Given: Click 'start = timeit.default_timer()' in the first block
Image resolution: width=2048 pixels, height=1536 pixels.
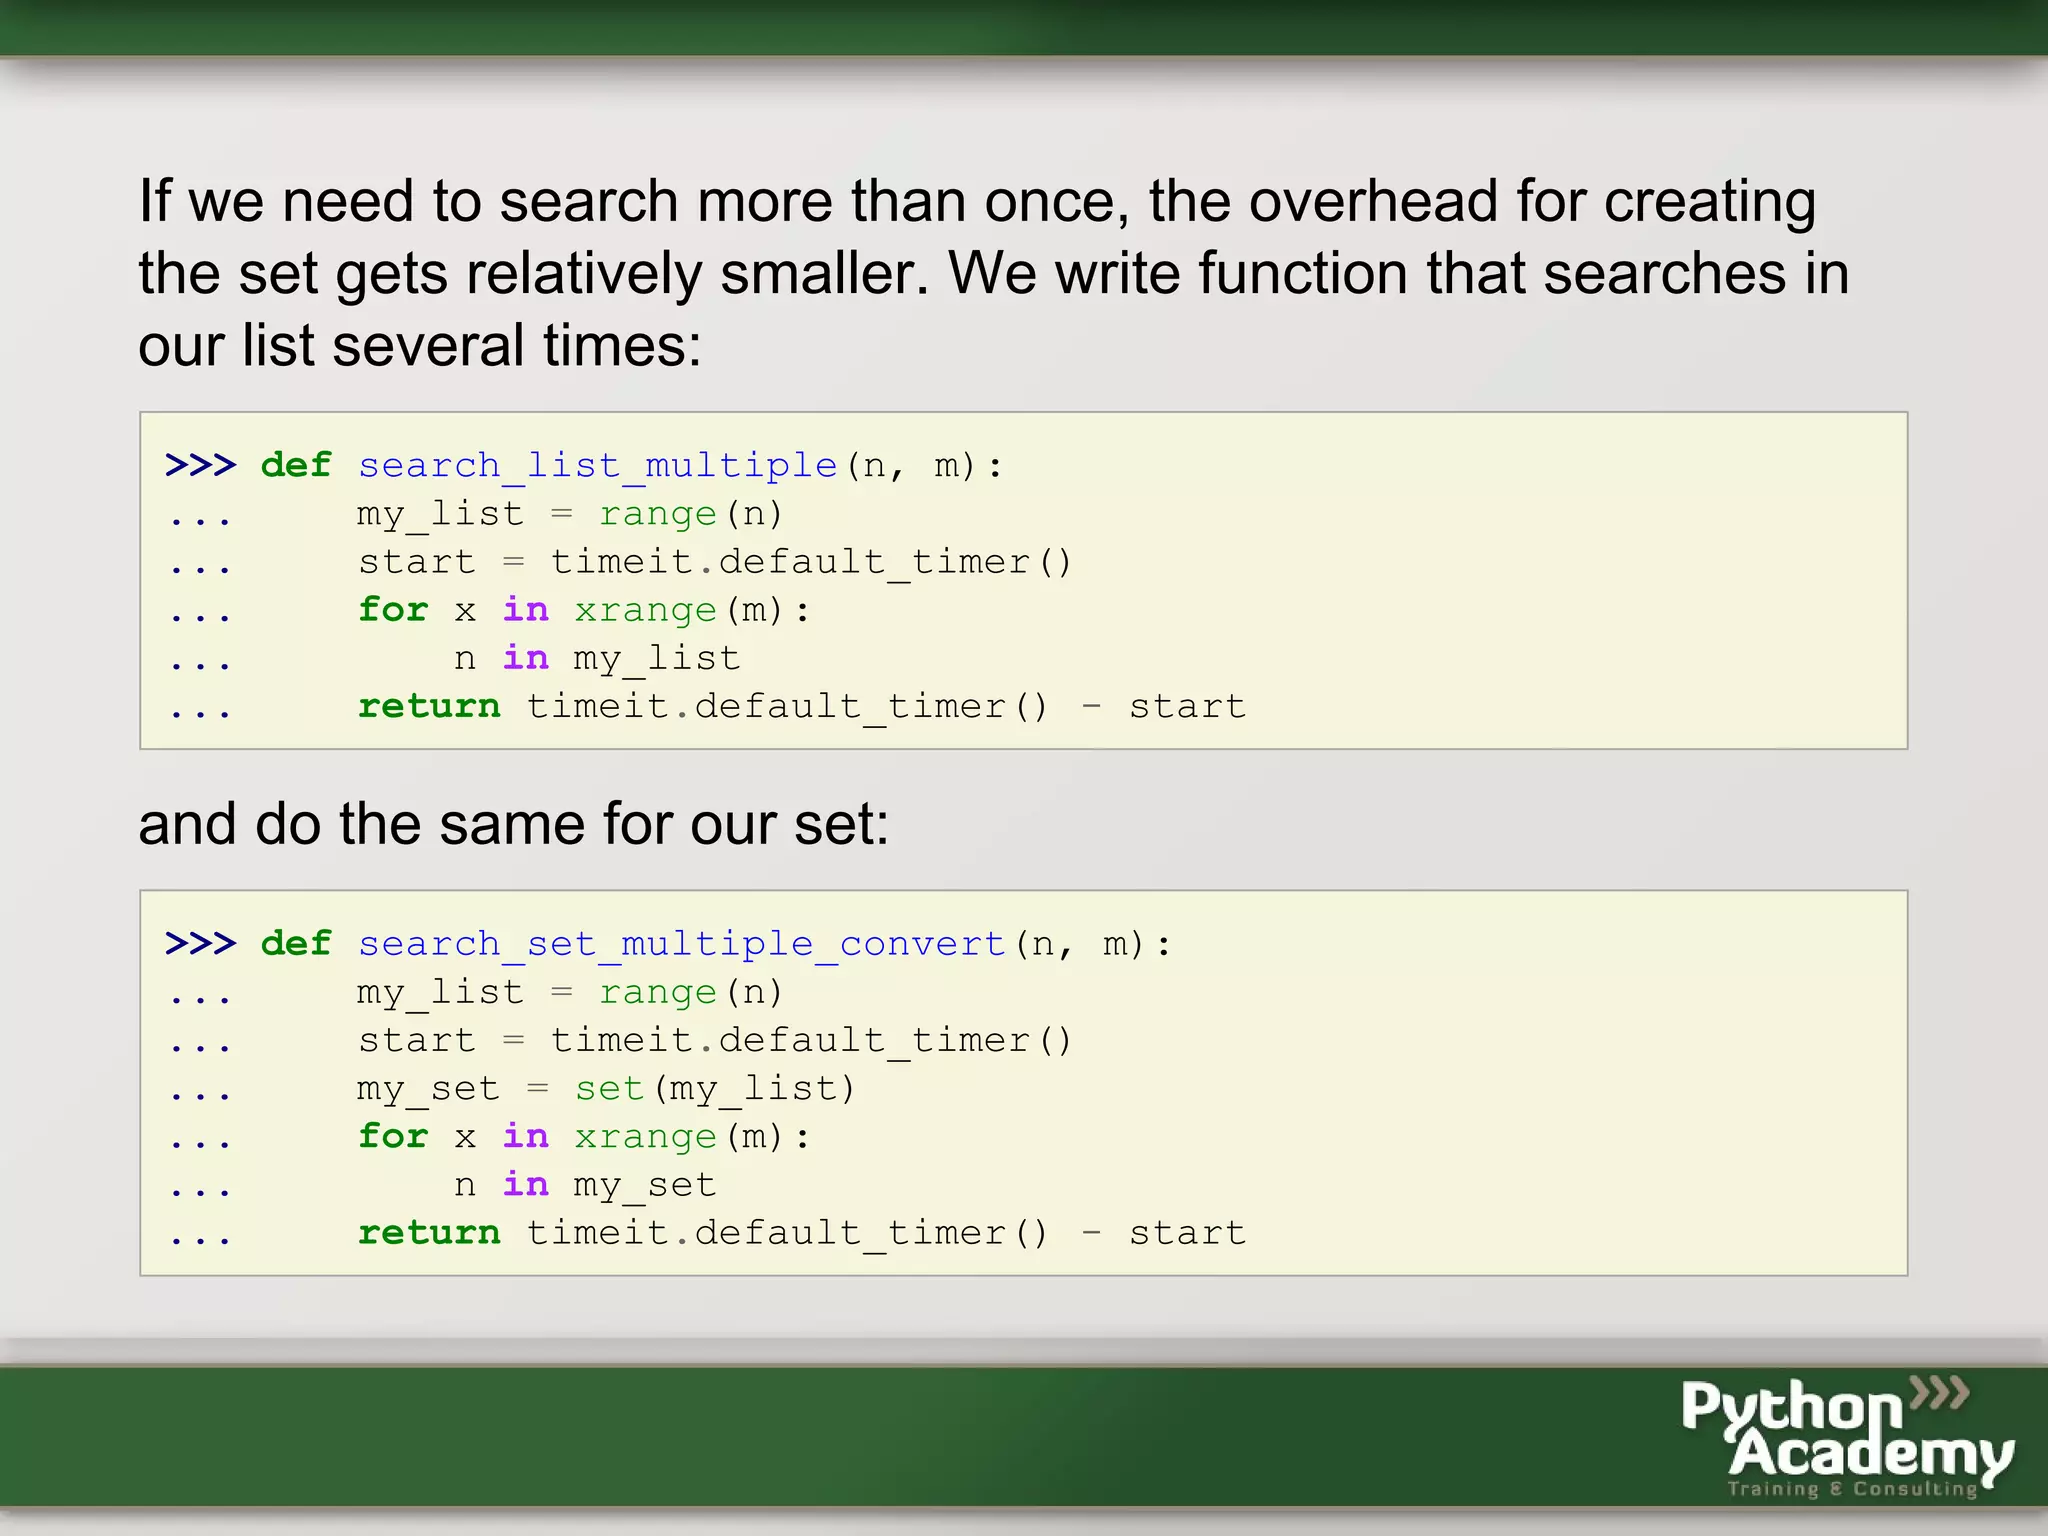Looking at the screenshot, I should coord(715,562).
